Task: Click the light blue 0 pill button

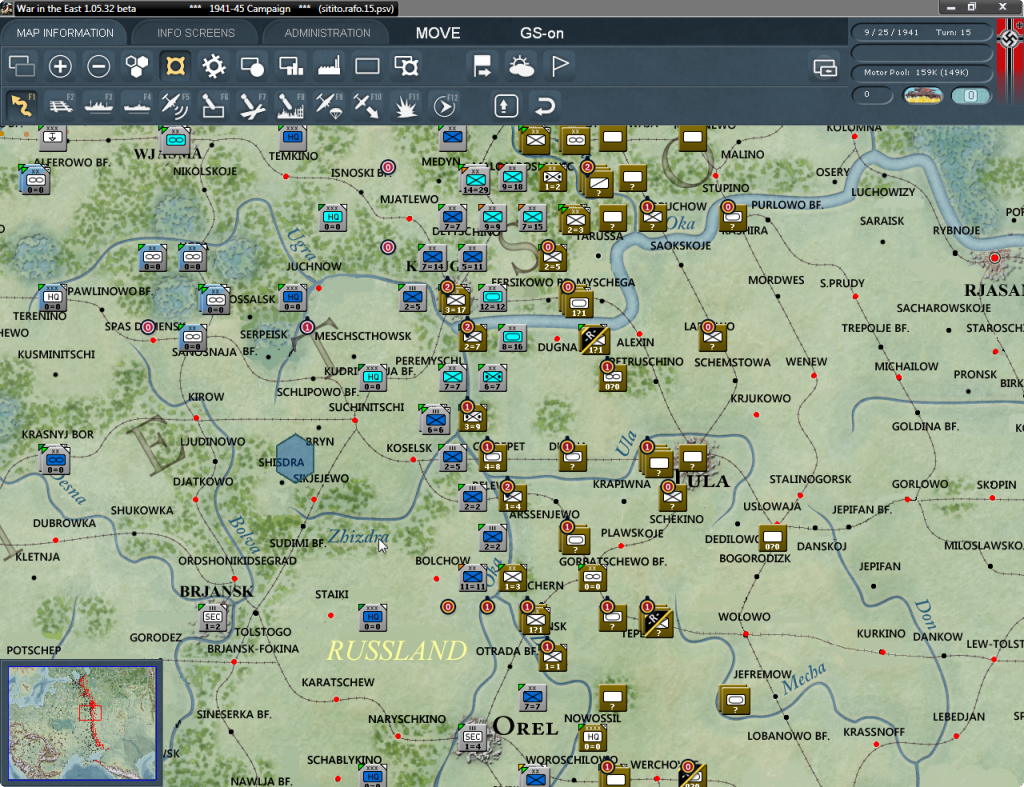Action: (971, 95)
